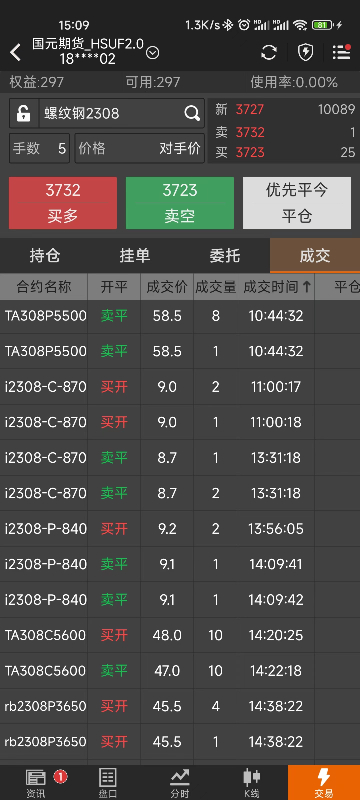
Task: Click the 开平 column header
Action: point(114,287)
